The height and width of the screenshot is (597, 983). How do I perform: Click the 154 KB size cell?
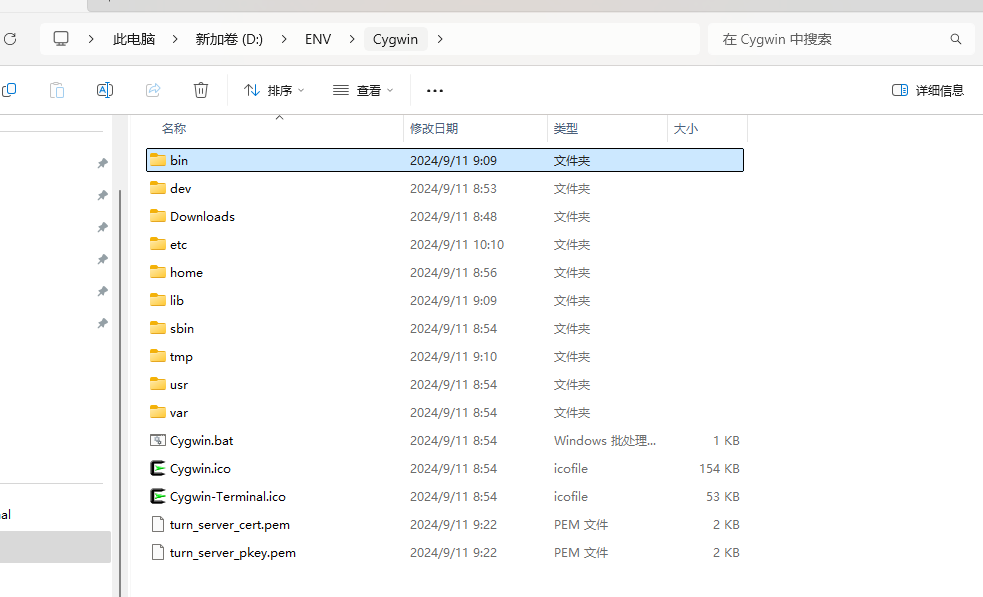point(719,468)
